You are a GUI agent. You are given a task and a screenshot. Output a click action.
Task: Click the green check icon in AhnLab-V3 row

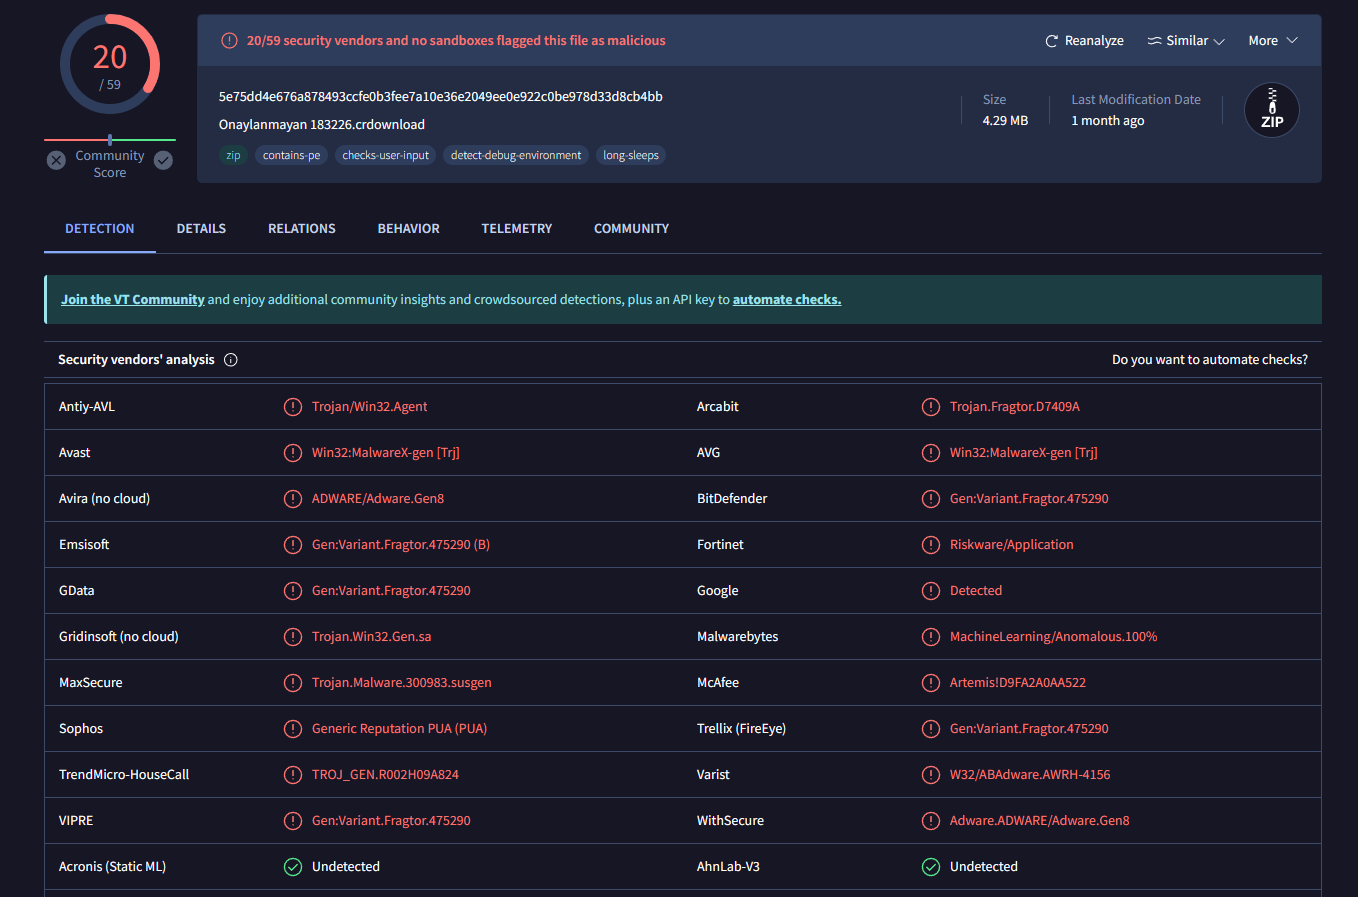[931, 867]
